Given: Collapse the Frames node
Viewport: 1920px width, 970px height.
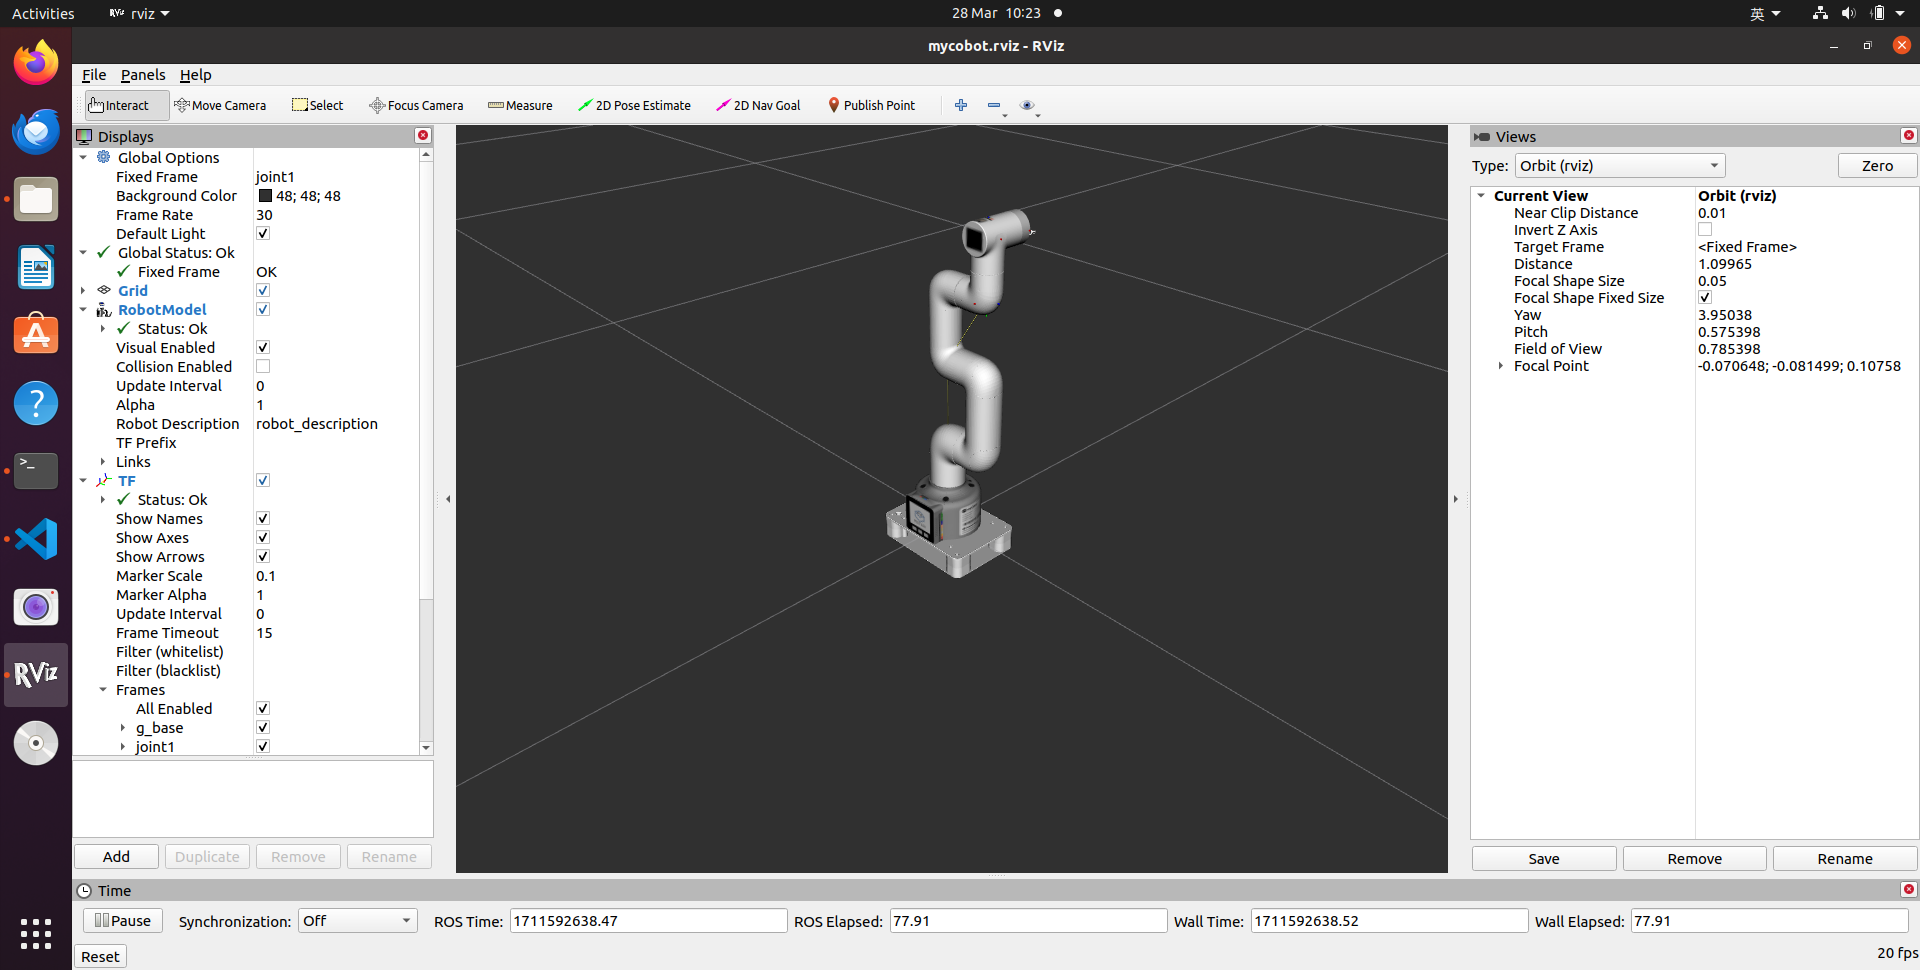Looking at the screenshot, I should point(103,689).
